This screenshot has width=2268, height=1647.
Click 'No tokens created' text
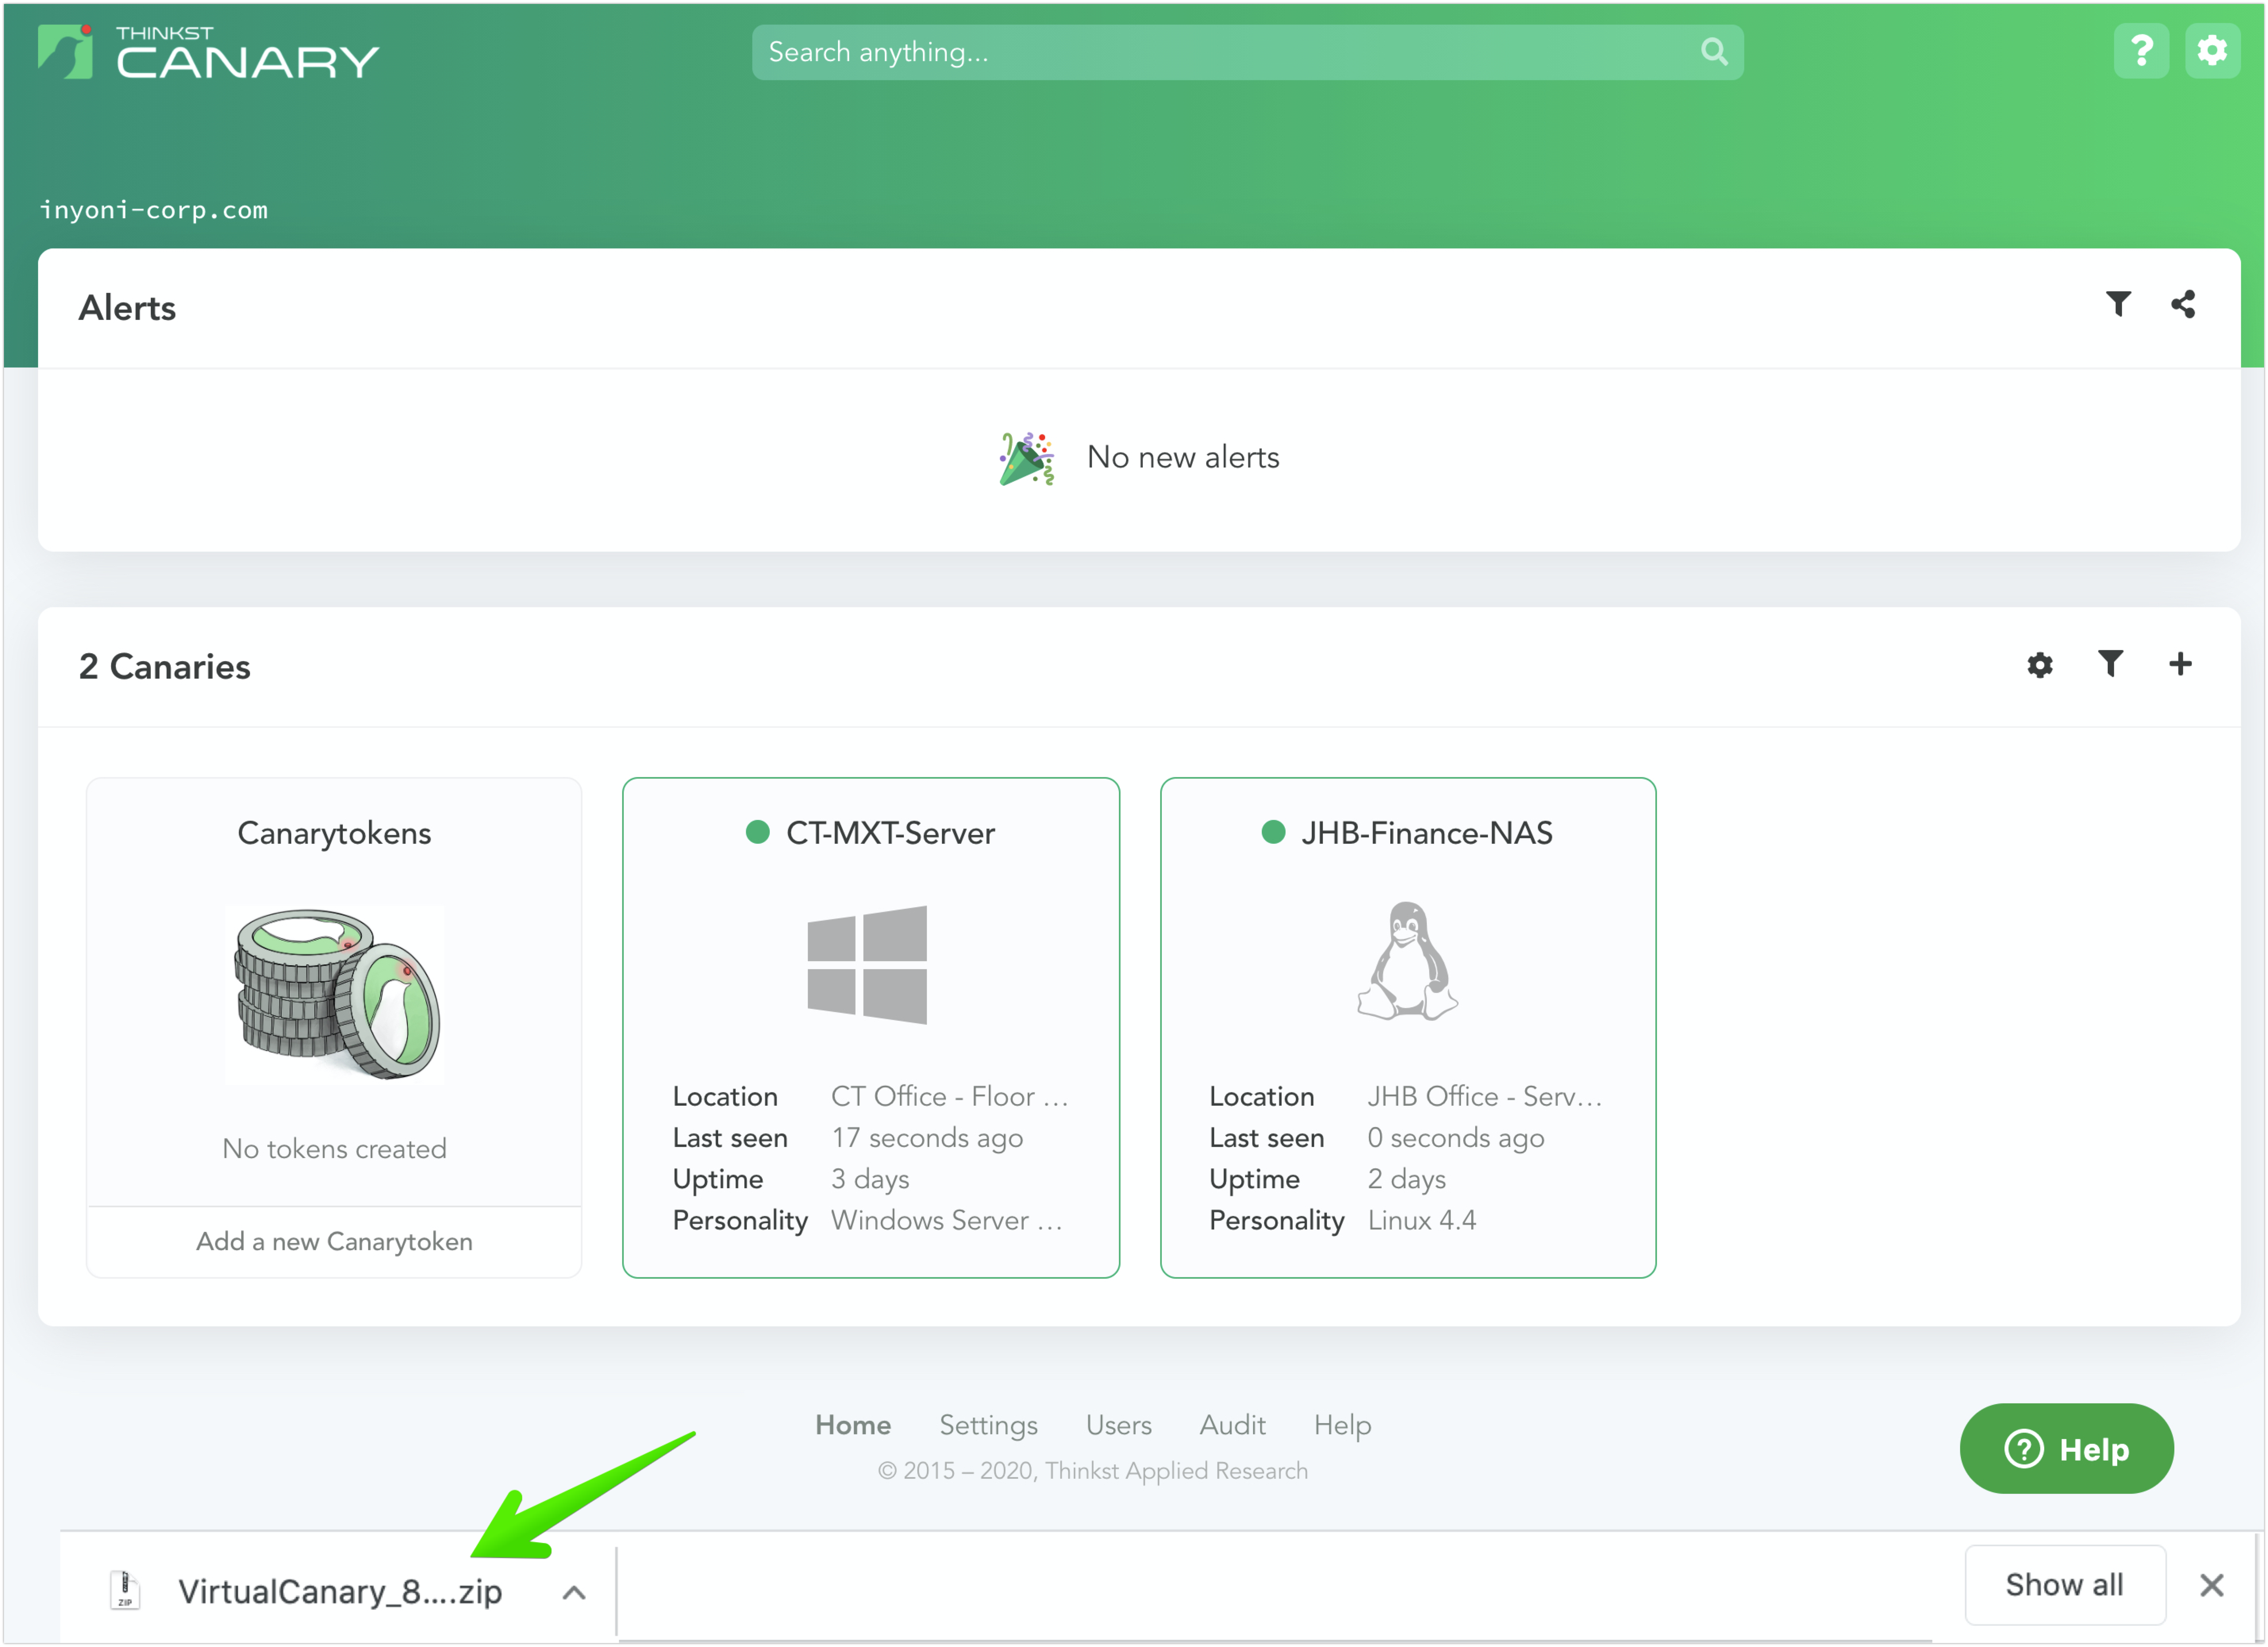click(x=334, y=1148)
